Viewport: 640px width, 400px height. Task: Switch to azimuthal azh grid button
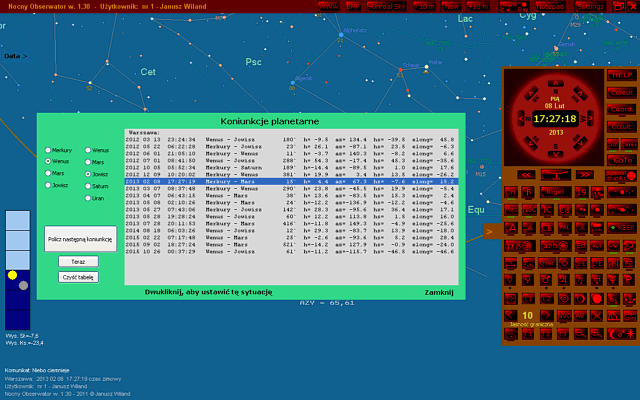point(556,245)
